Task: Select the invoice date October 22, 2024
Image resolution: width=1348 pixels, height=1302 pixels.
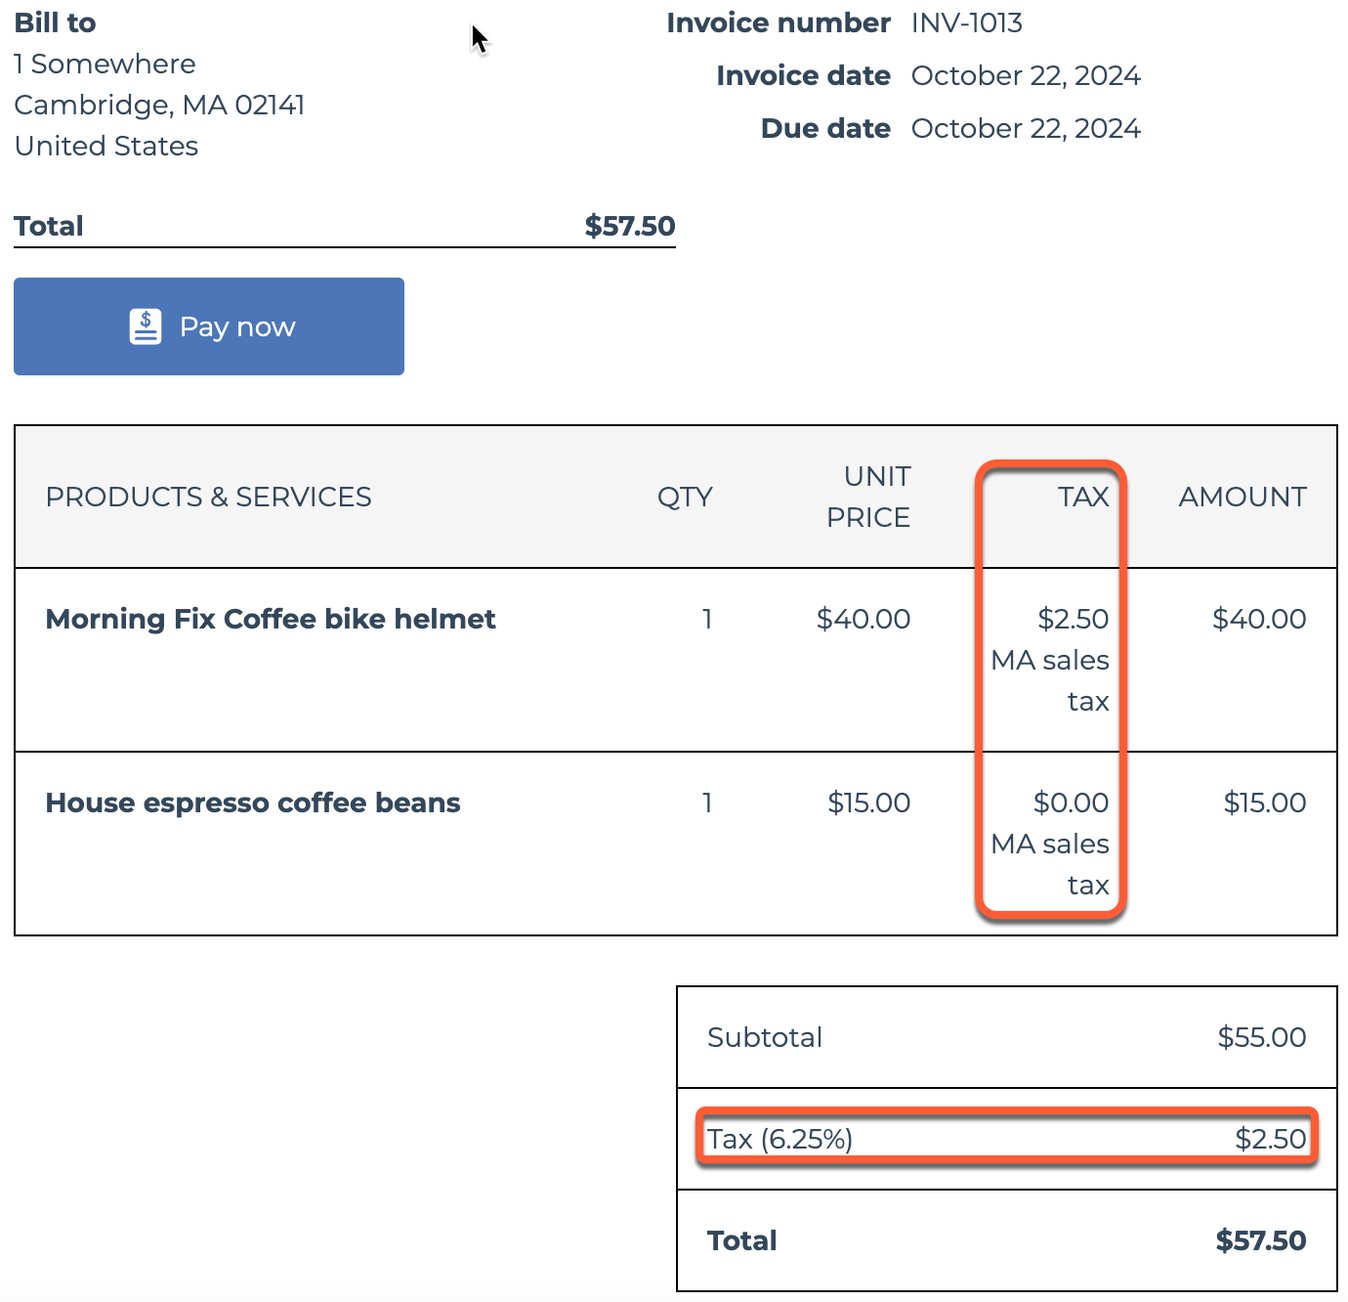Action: point(1026,75)
